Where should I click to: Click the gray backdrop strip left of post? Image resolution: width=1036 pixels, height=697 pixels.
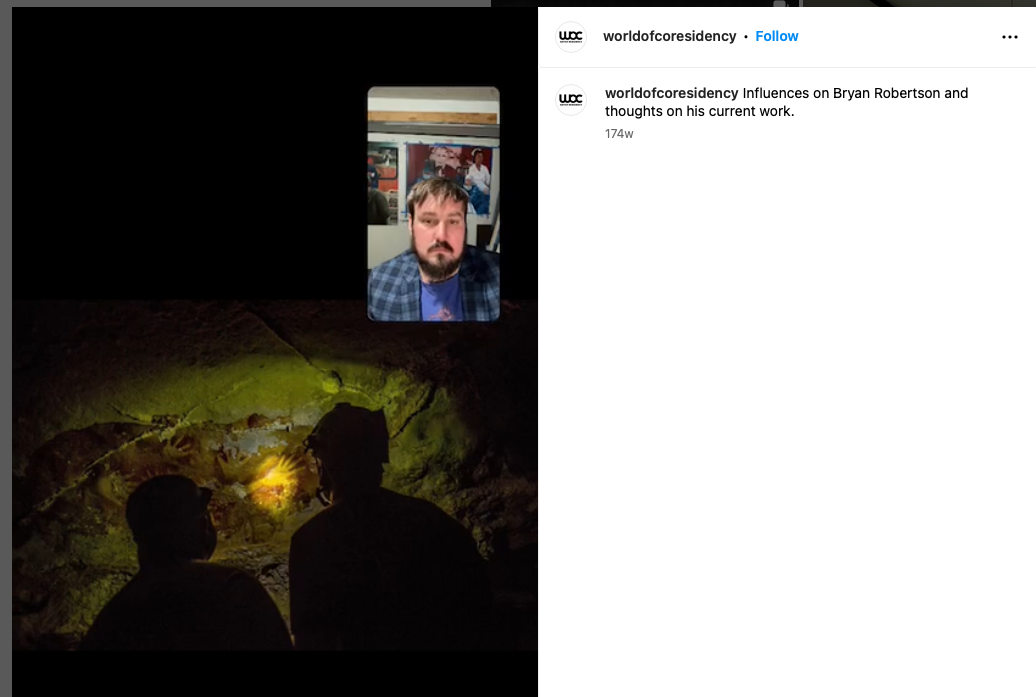[5, 350]
